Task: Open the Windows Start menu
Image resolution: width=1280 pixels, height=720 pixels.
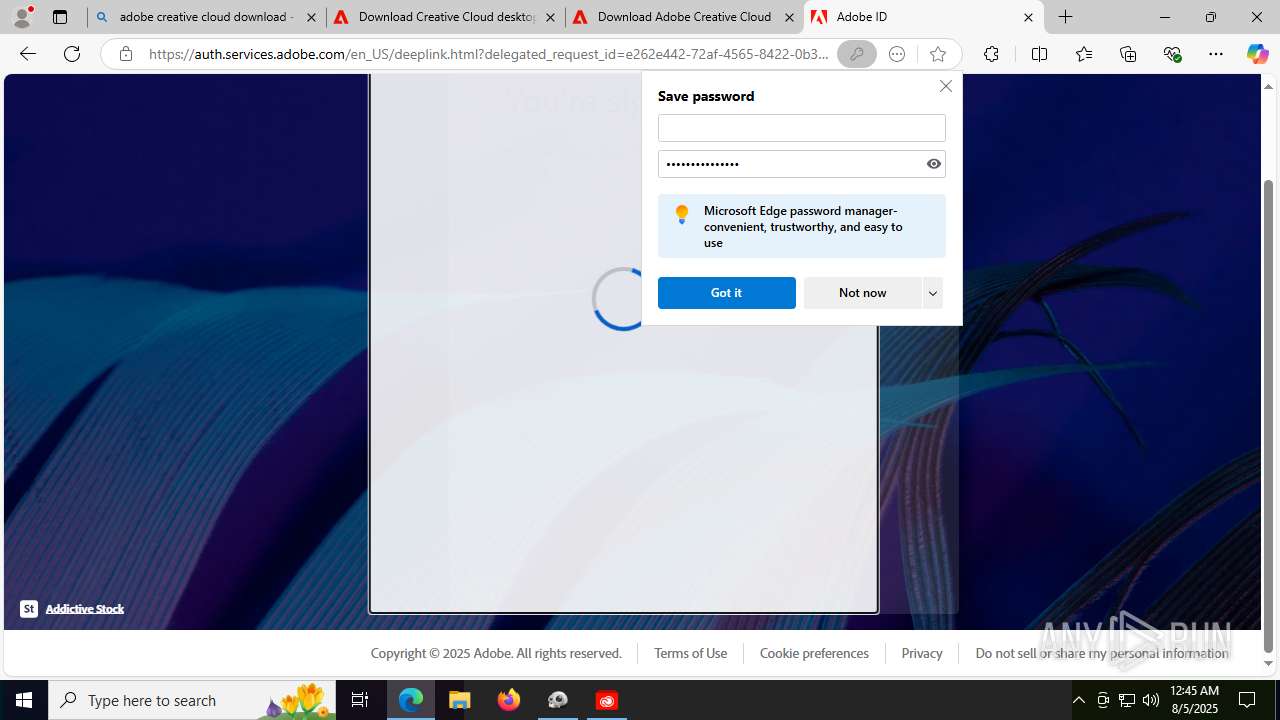Action: pos(24,700)
